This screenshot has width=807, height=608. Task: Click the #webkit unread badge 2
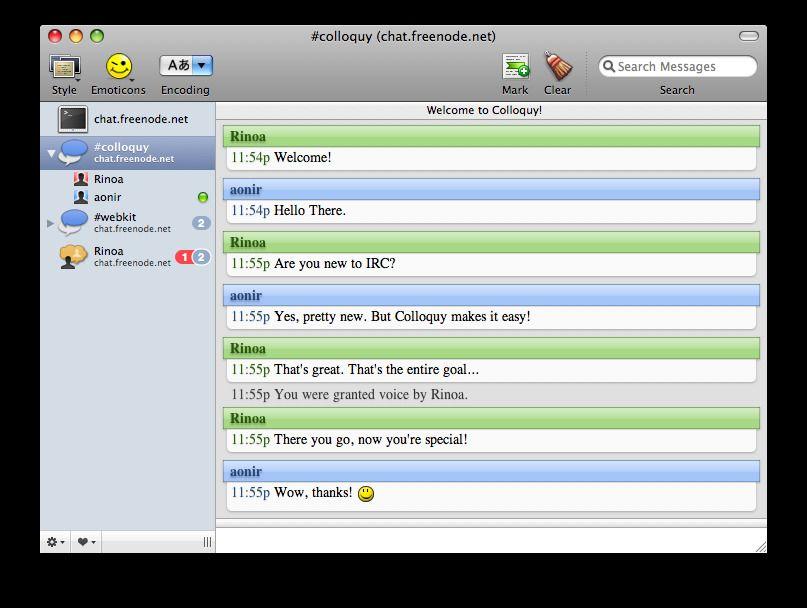coord(201,223)
